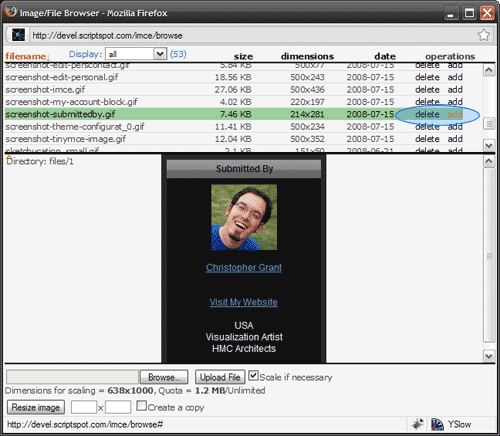The width and height of the screenshot is (500, 436).
Task: Click the bookmark star icon
Action: pyautogui.click(x=484, y=35)
